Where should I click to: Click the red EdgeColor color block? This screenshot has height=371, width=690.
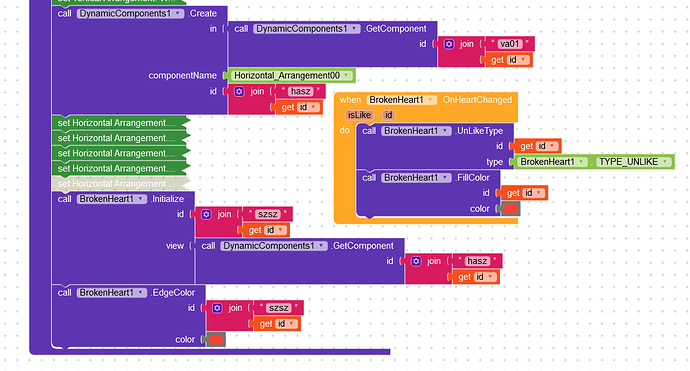(216, 339)
